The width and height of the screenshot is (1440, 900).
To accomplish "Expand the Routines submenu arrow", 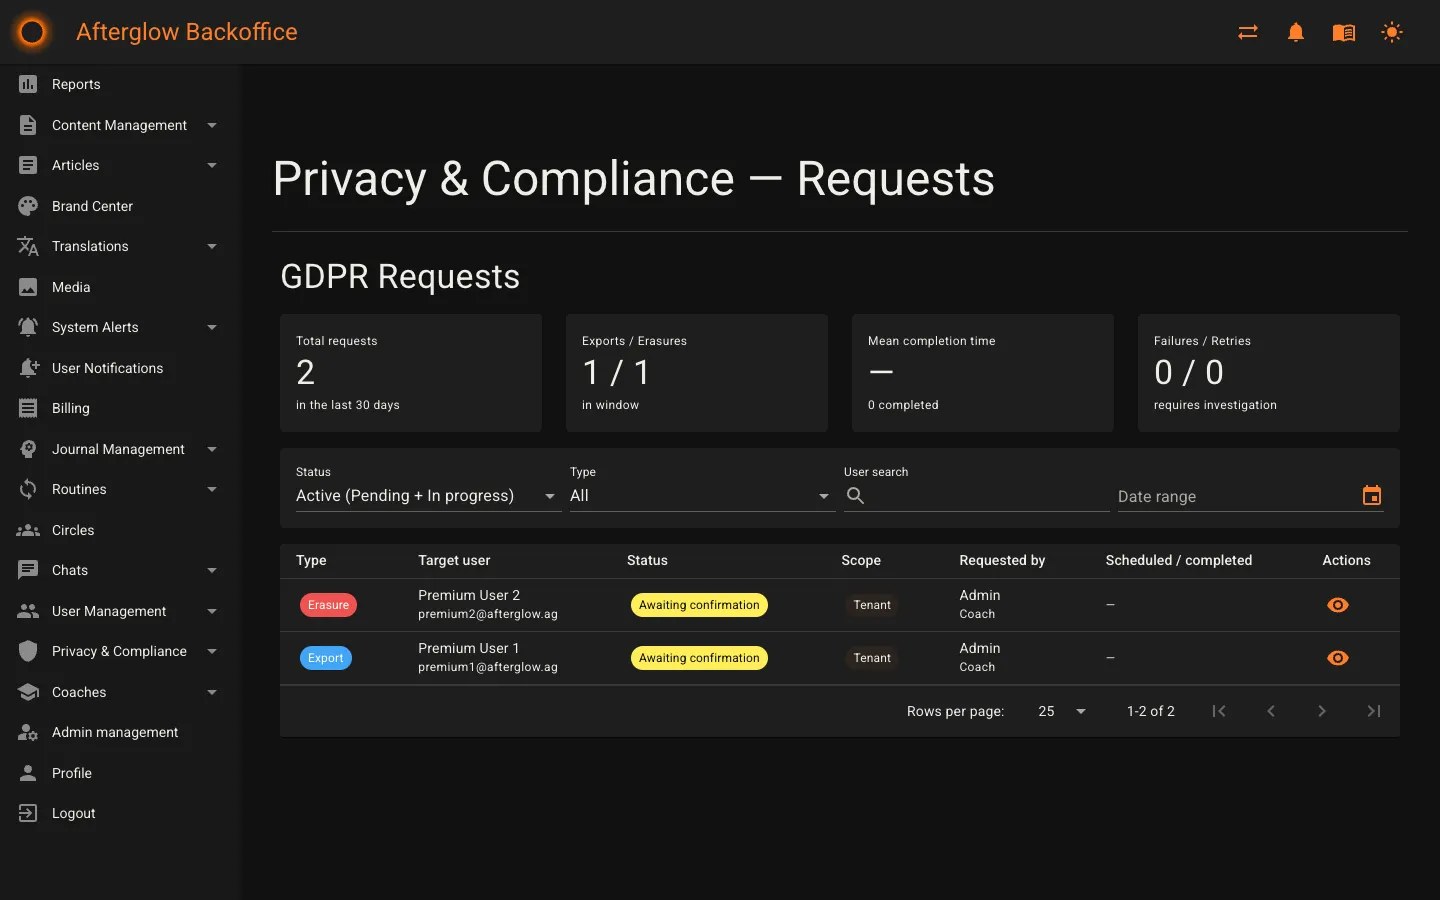I will [212, 489].
